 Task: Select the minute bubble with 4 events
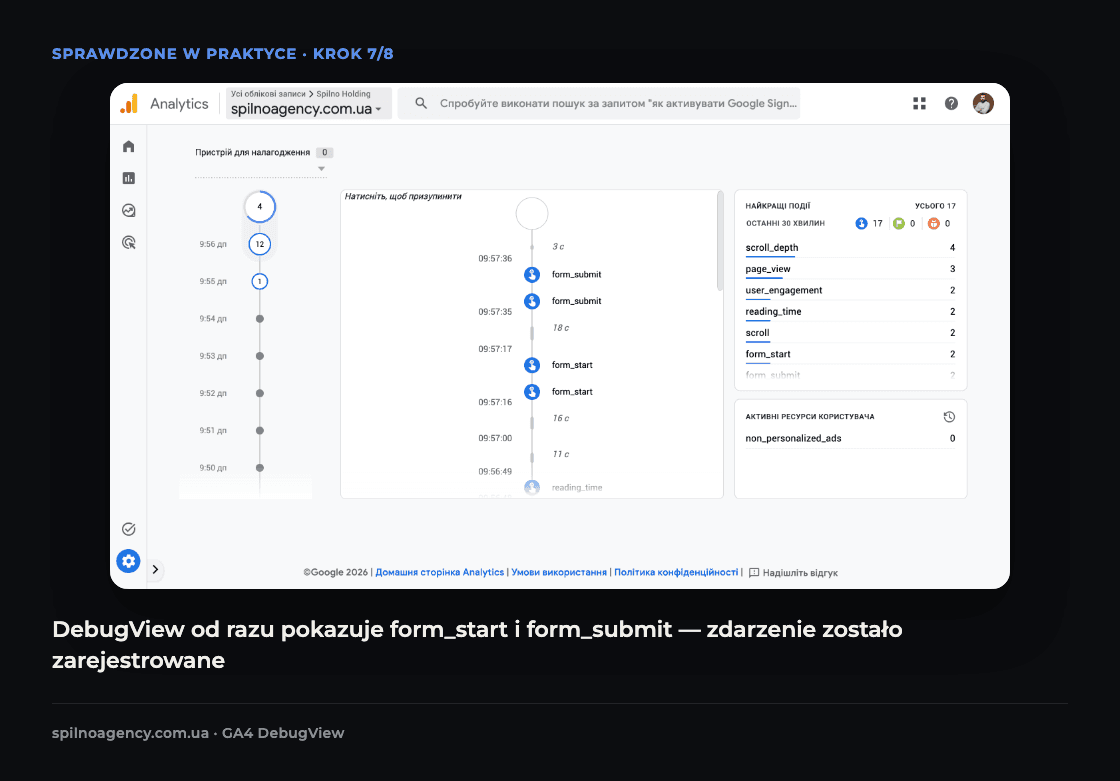259,207
